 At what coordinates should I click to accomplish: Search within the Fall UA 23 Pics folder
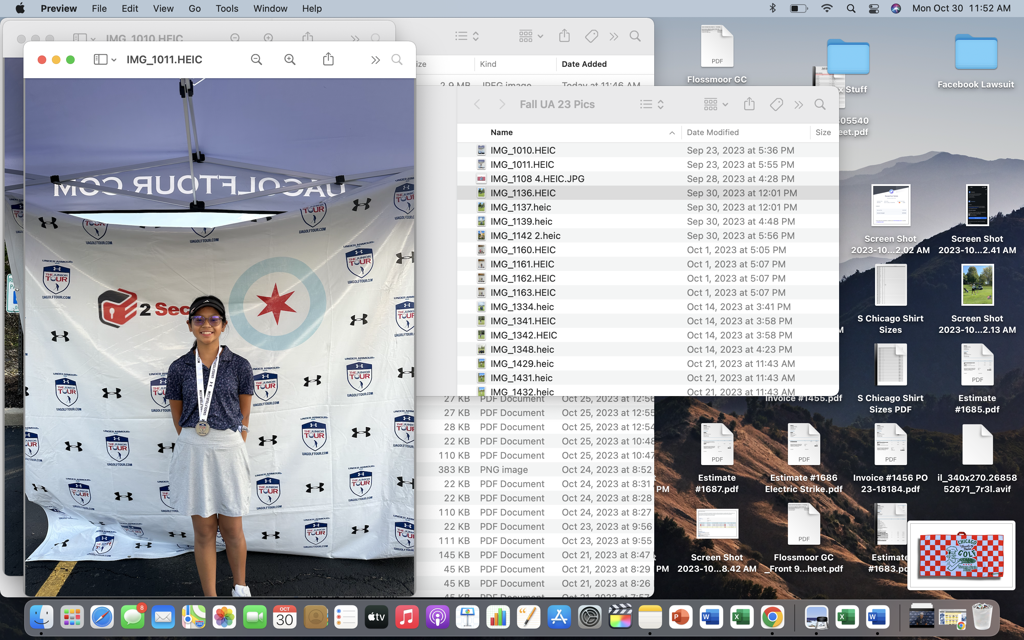(x=820, y=104)
